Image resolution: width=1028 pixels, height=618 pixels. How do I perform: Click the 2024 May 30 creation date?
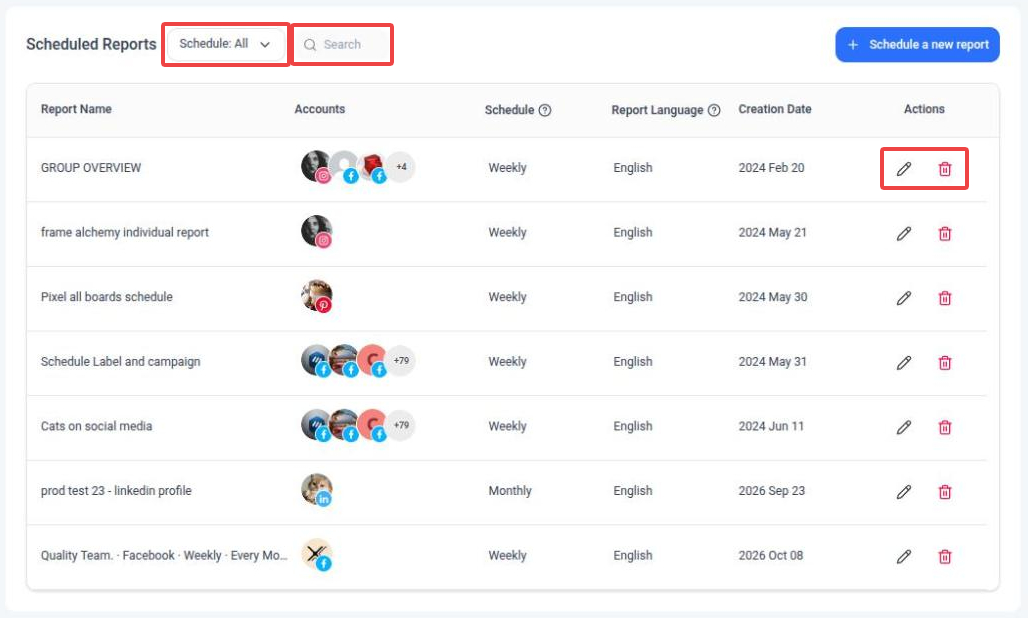coord(773,297)
